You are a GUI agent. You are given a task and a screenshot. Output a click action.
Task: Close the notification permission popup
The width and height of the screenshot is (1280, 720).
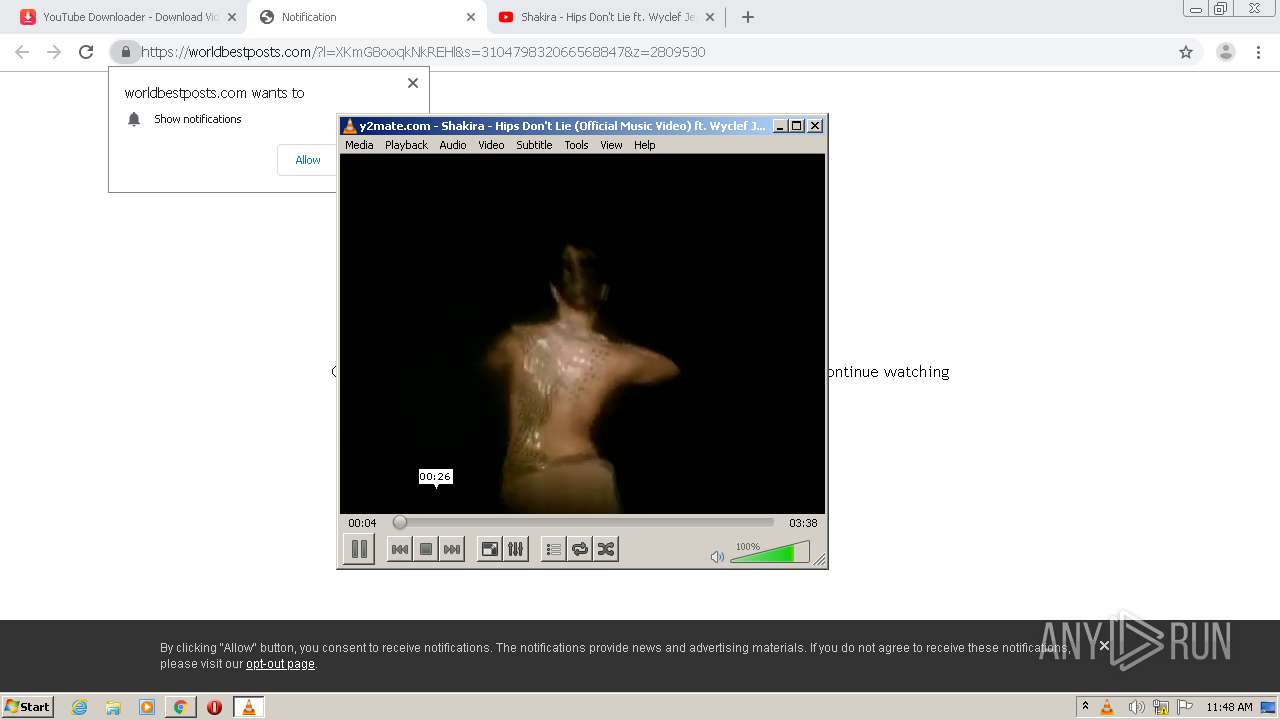point(413,83)
